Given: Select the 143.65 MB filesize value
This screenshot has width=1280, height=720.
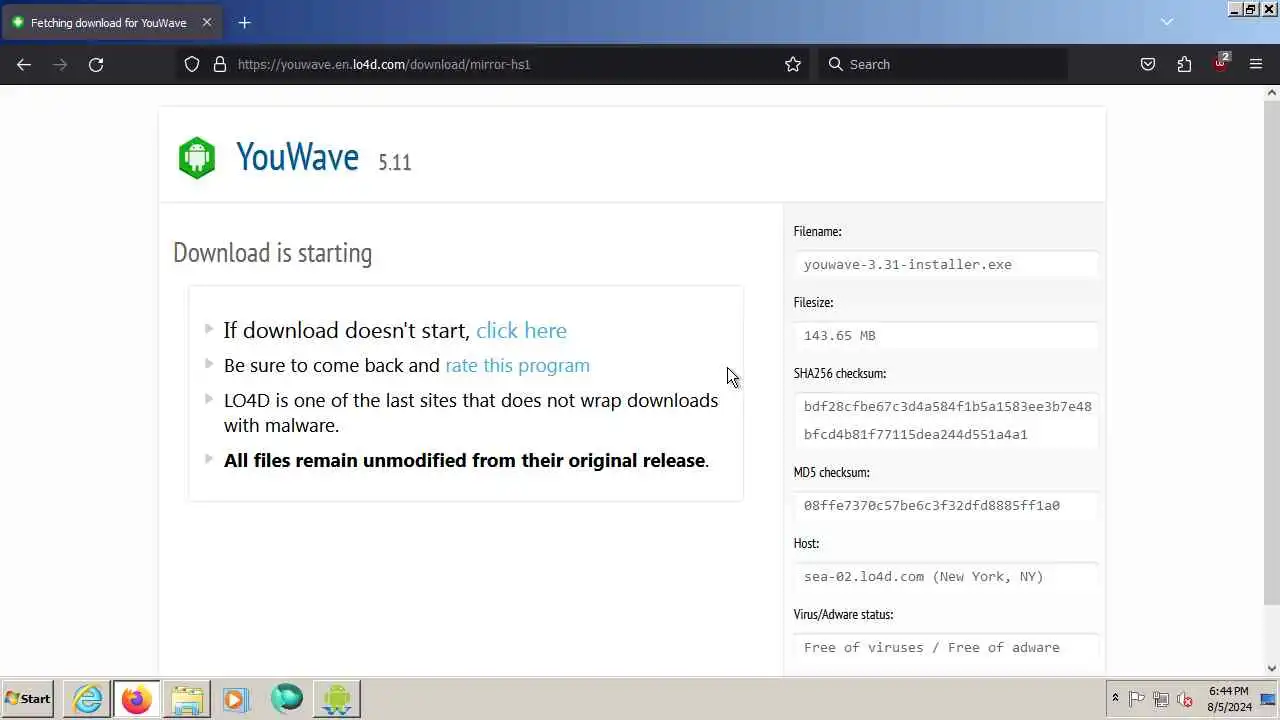Looking at the screenshot, I should pos(839,335).
